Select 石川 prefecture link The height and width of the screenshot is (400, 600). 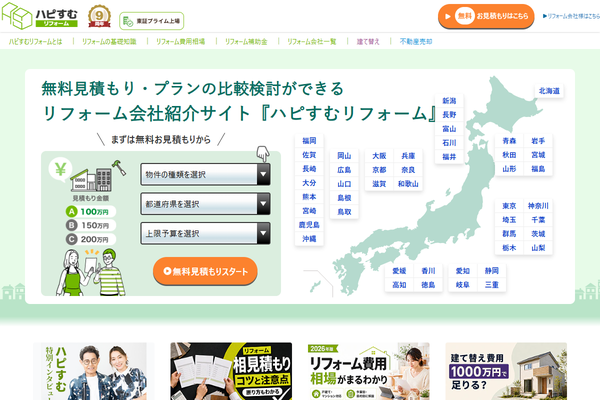(449, 143)
